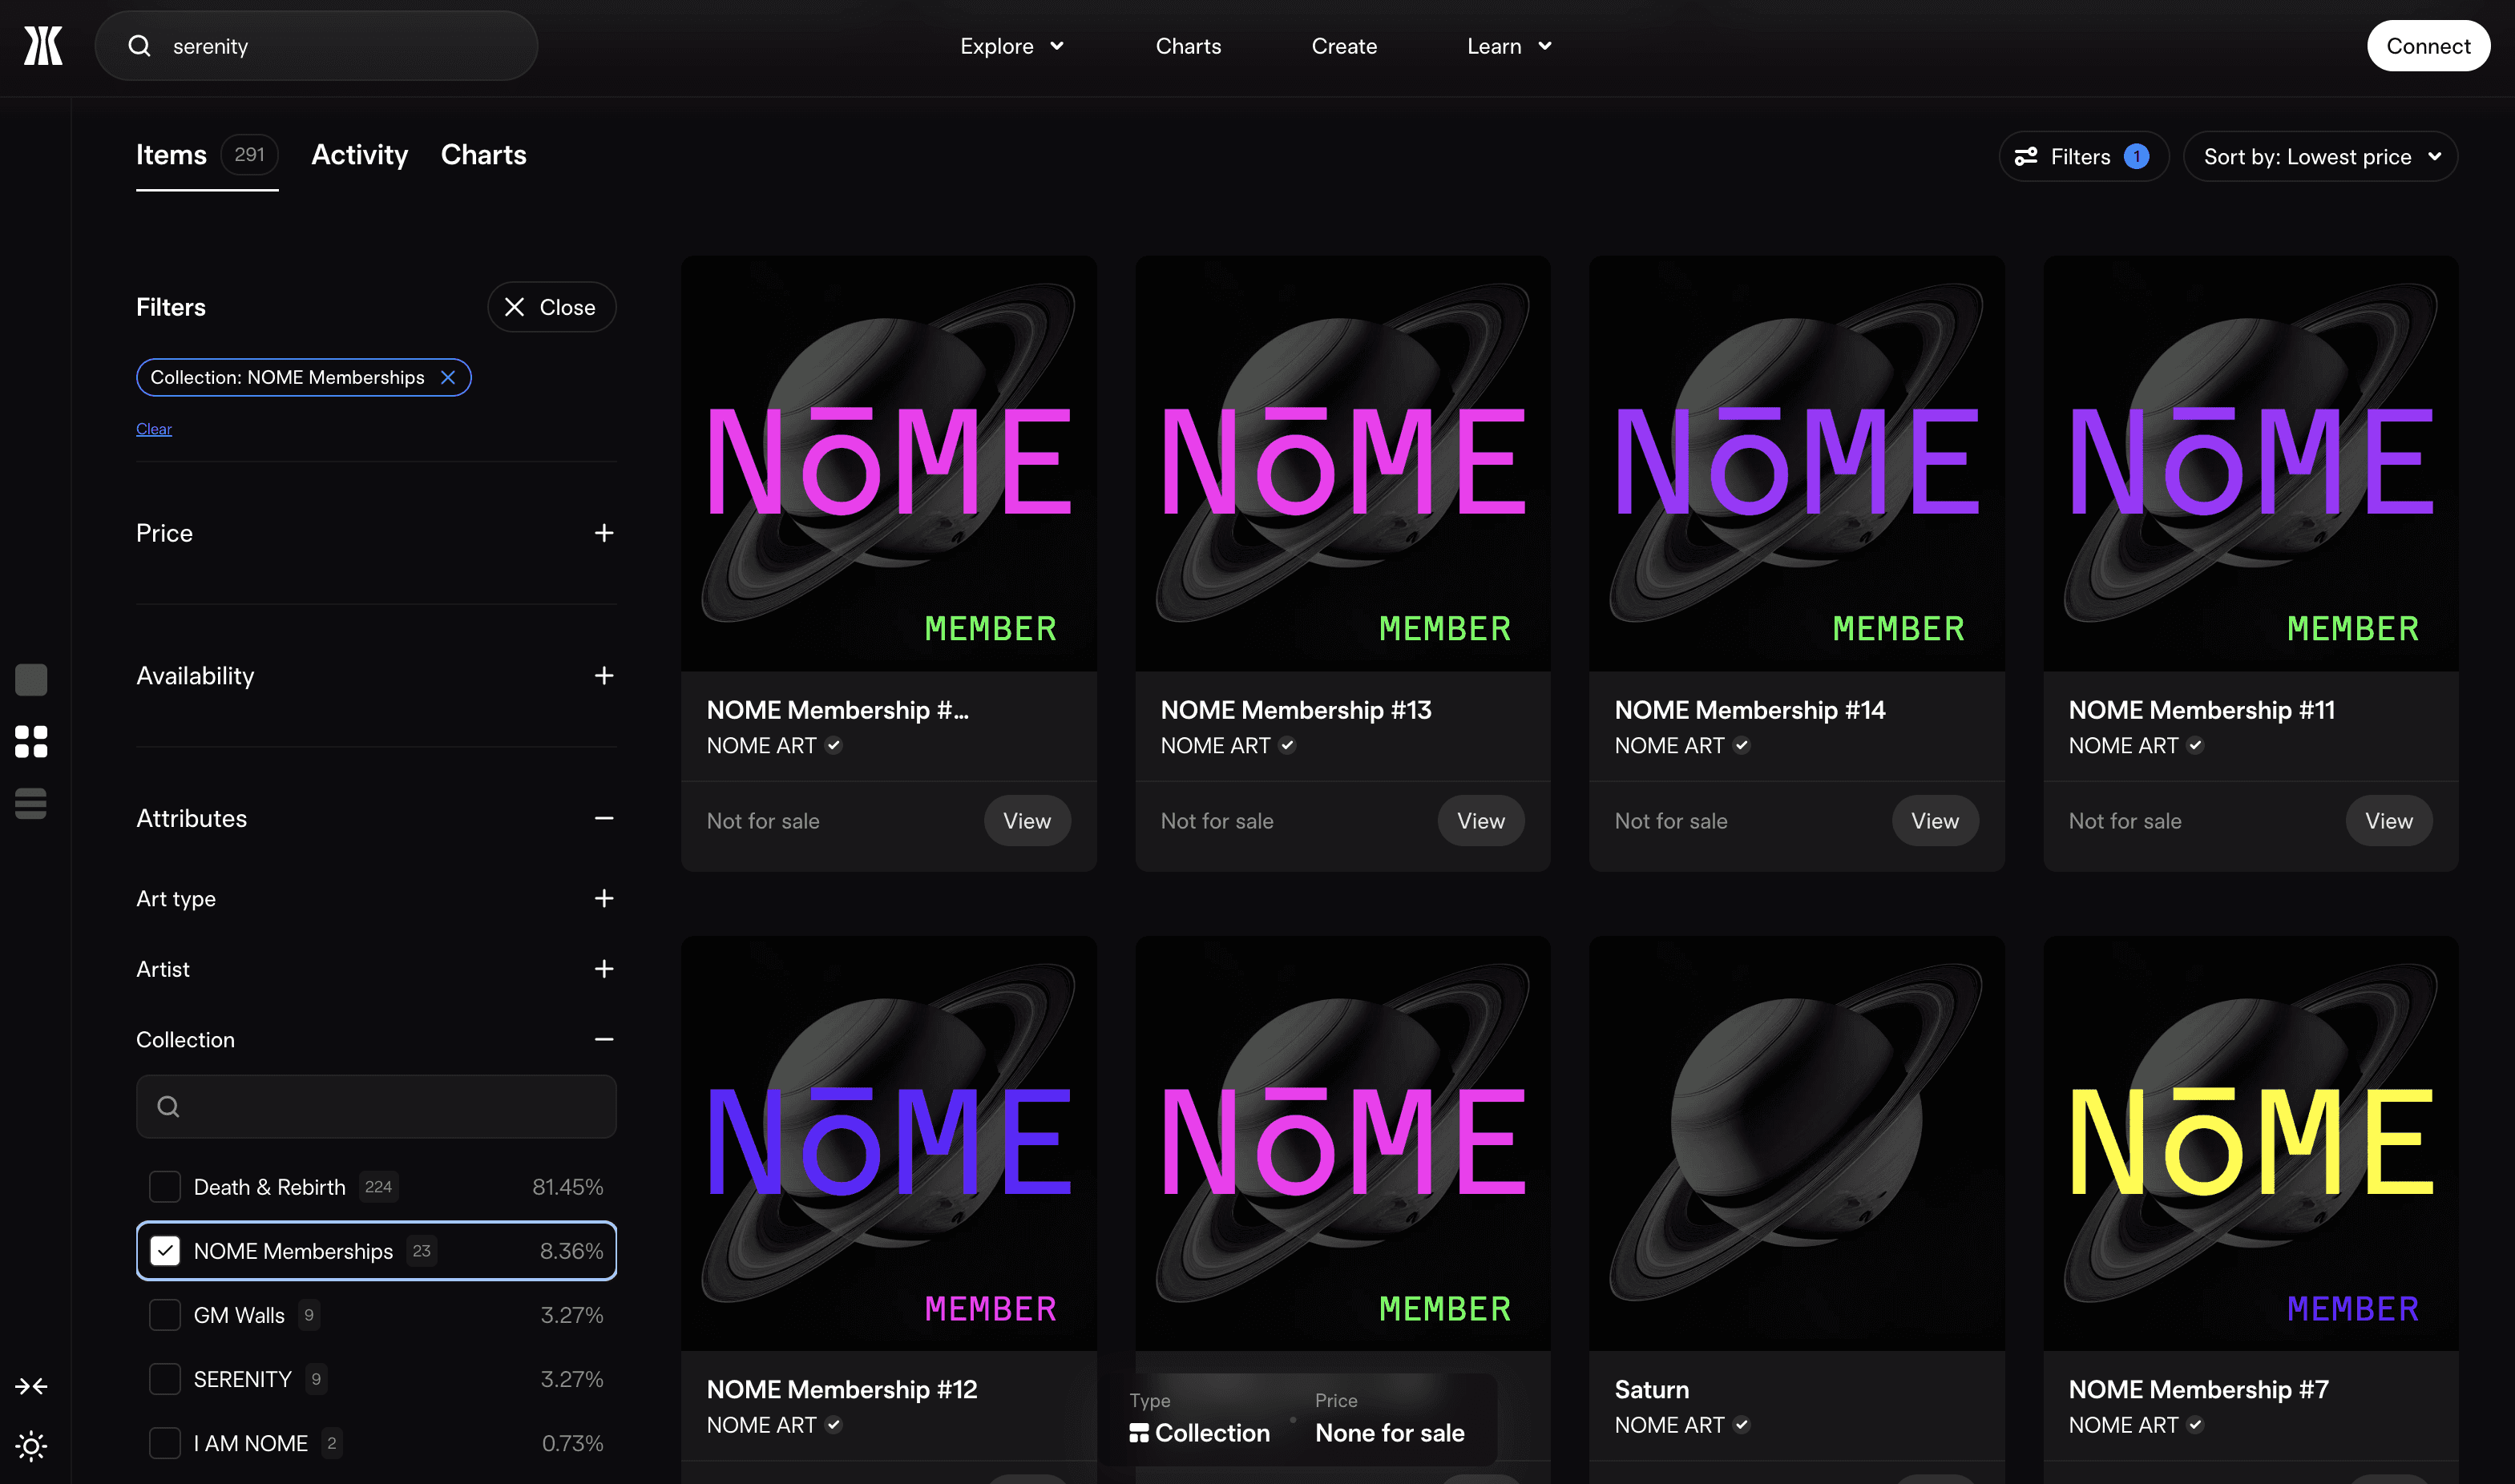Toggle light mode sun icon

coord(31,1445)
